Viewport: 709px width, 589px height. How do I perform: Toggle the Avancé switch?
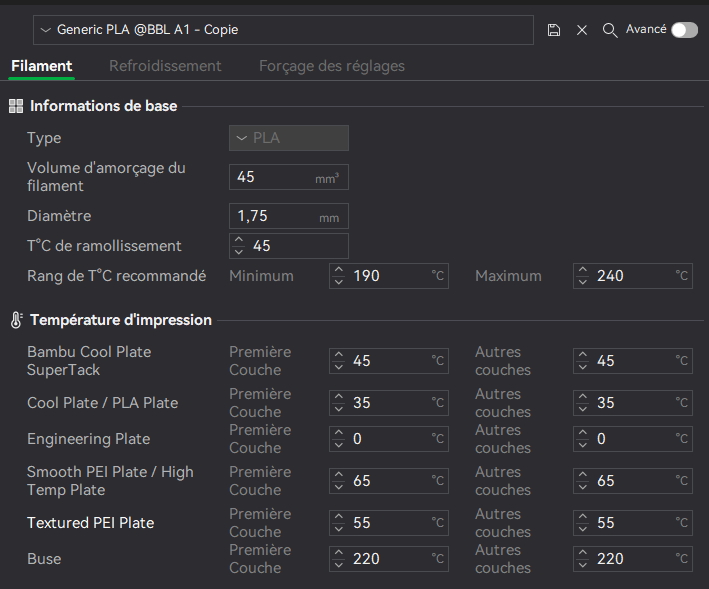[x=685, y=30]
